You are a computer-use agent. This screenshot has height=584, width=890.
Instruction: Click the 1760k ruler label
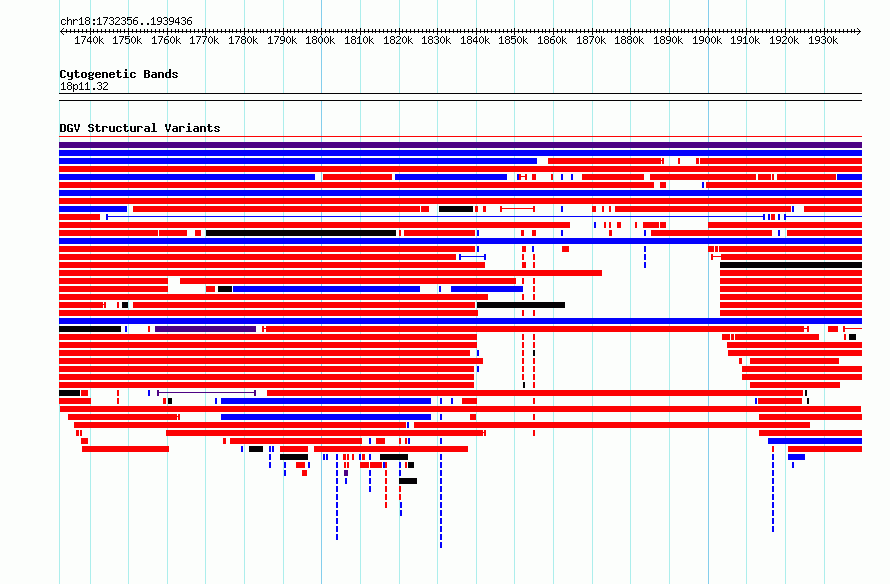166,40
